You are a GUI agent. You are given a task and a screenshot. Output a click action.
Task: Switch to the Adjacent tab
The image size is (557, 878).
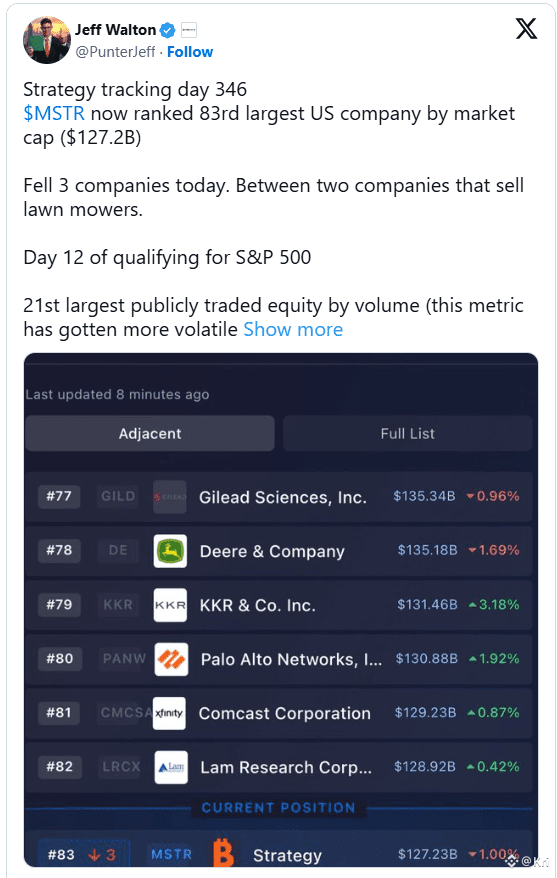point(149,433)
